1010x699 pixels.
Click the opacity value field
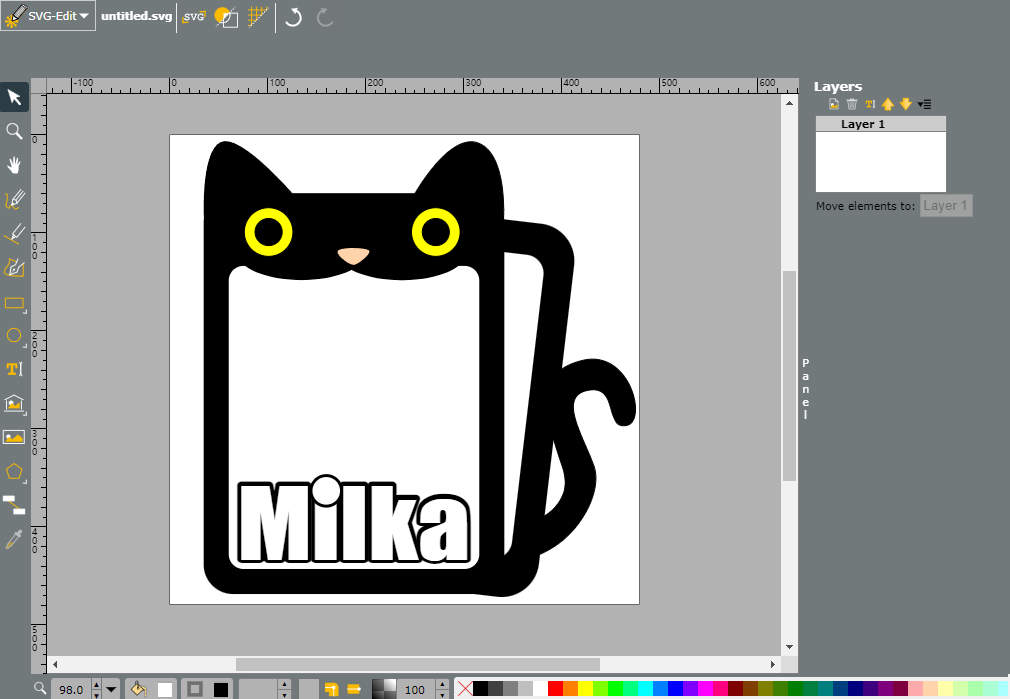click(415, 690)
